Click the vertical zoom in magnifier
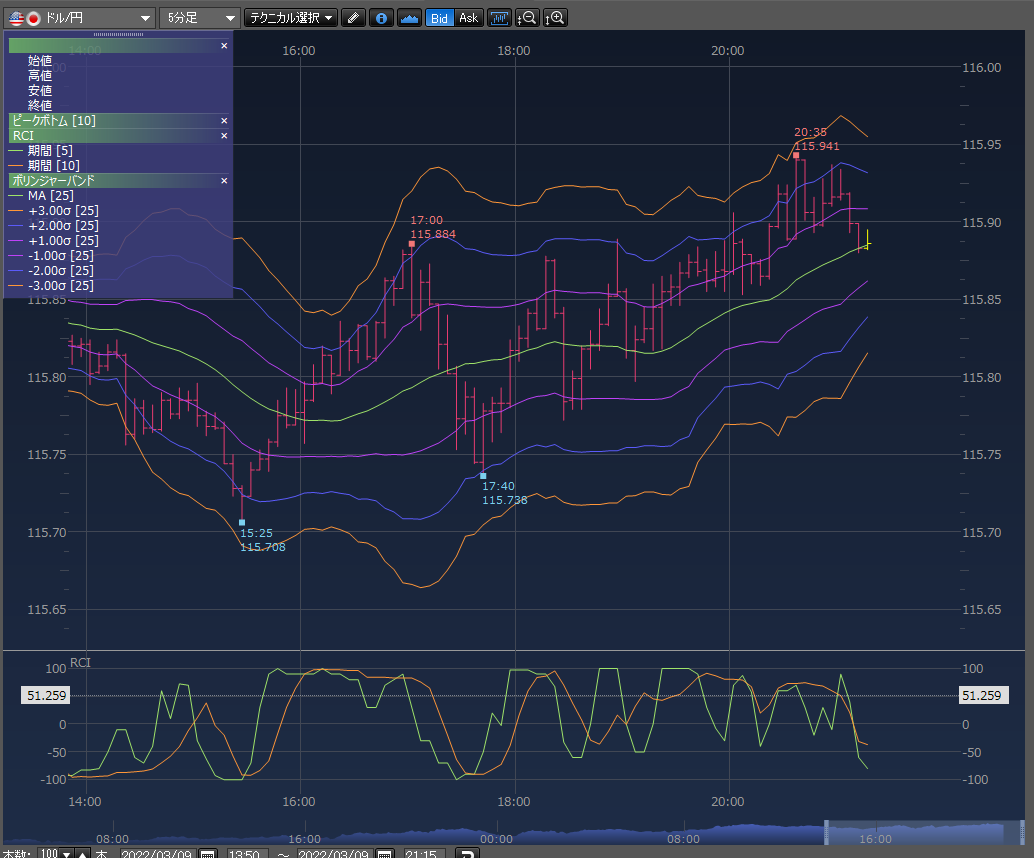 point(555,18)
